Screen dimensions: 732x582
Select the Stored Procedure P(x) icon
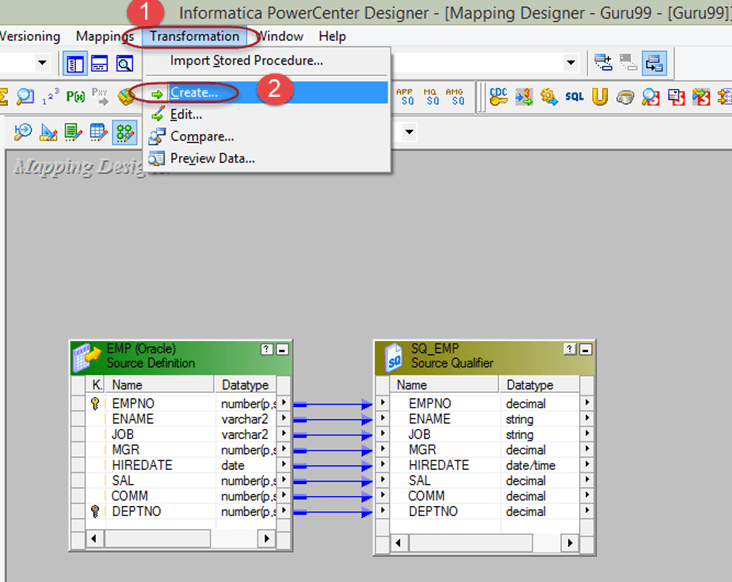point(75,97)
